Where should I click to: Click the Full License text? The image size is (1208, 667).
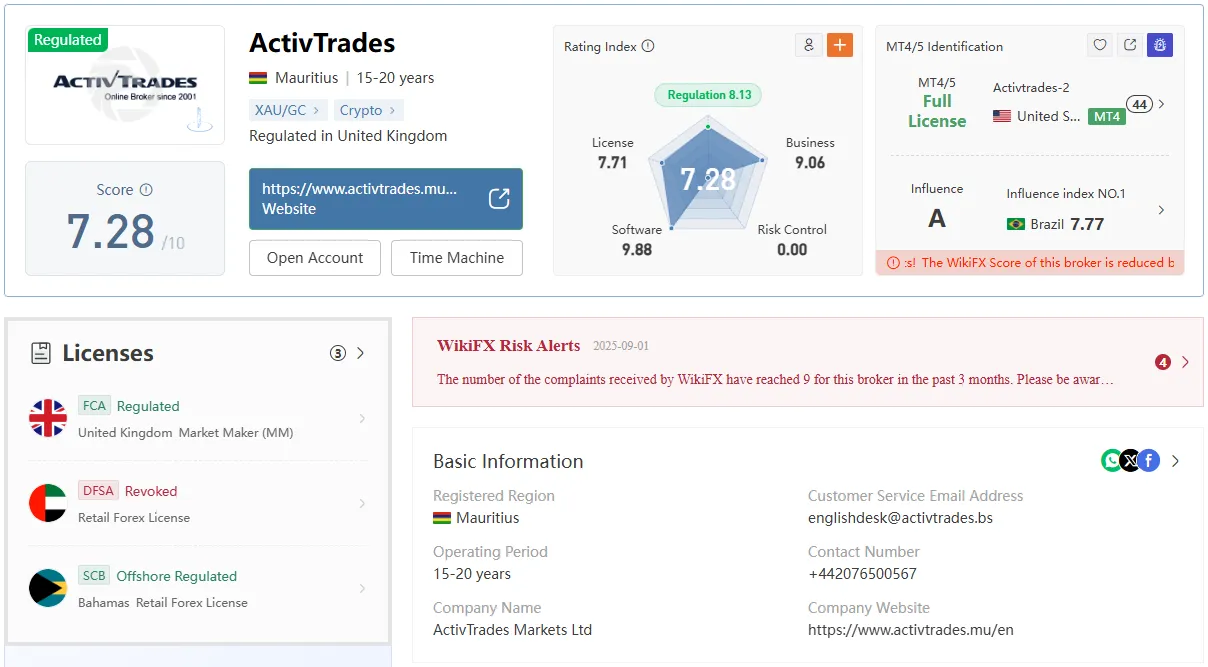937,111
